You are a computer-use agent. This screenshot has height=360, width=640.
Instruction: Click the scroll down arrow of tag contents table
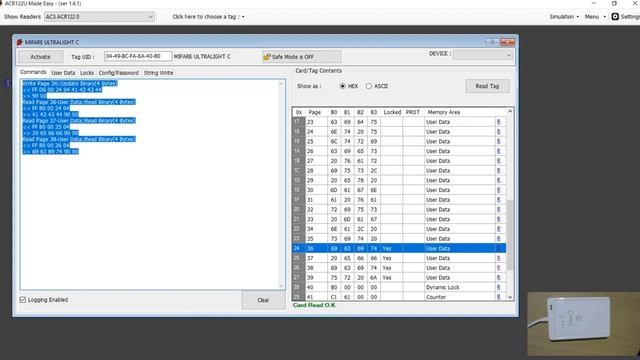click(x=510, y=297)
